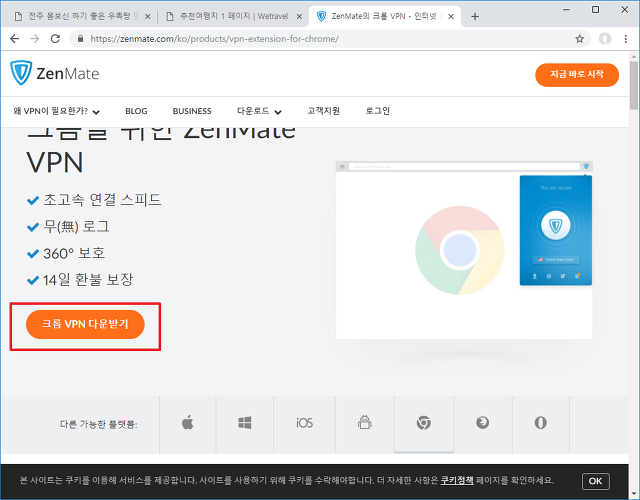Select the Firefox platform icon
Screen dimensions: 640x500
pos(482,422)
